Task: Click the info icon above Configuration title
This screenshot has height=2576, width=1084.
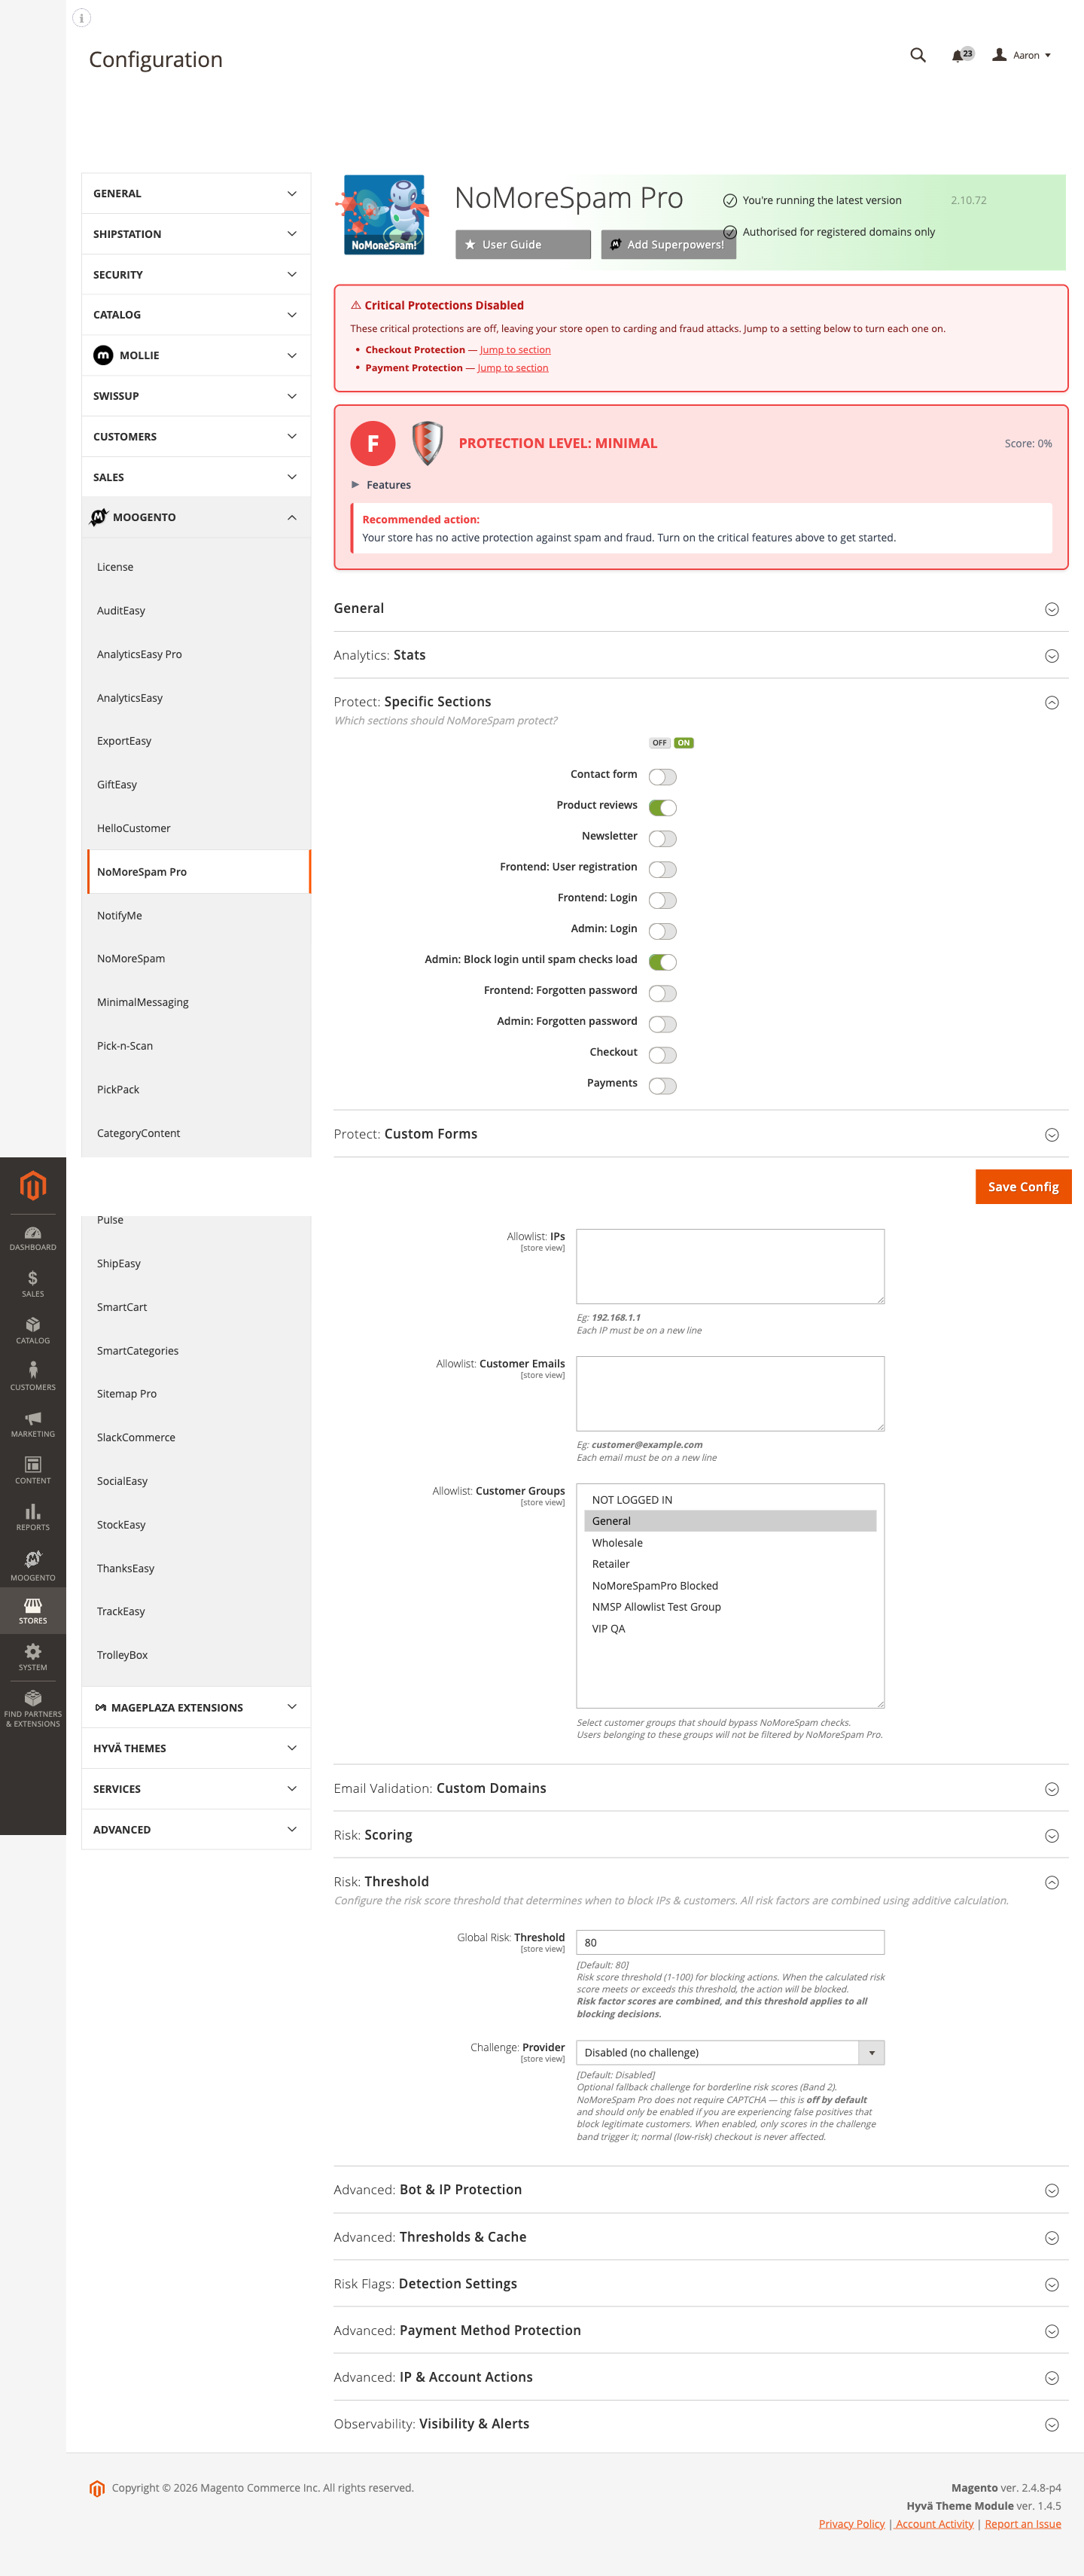Action: [x=82, y=18]
